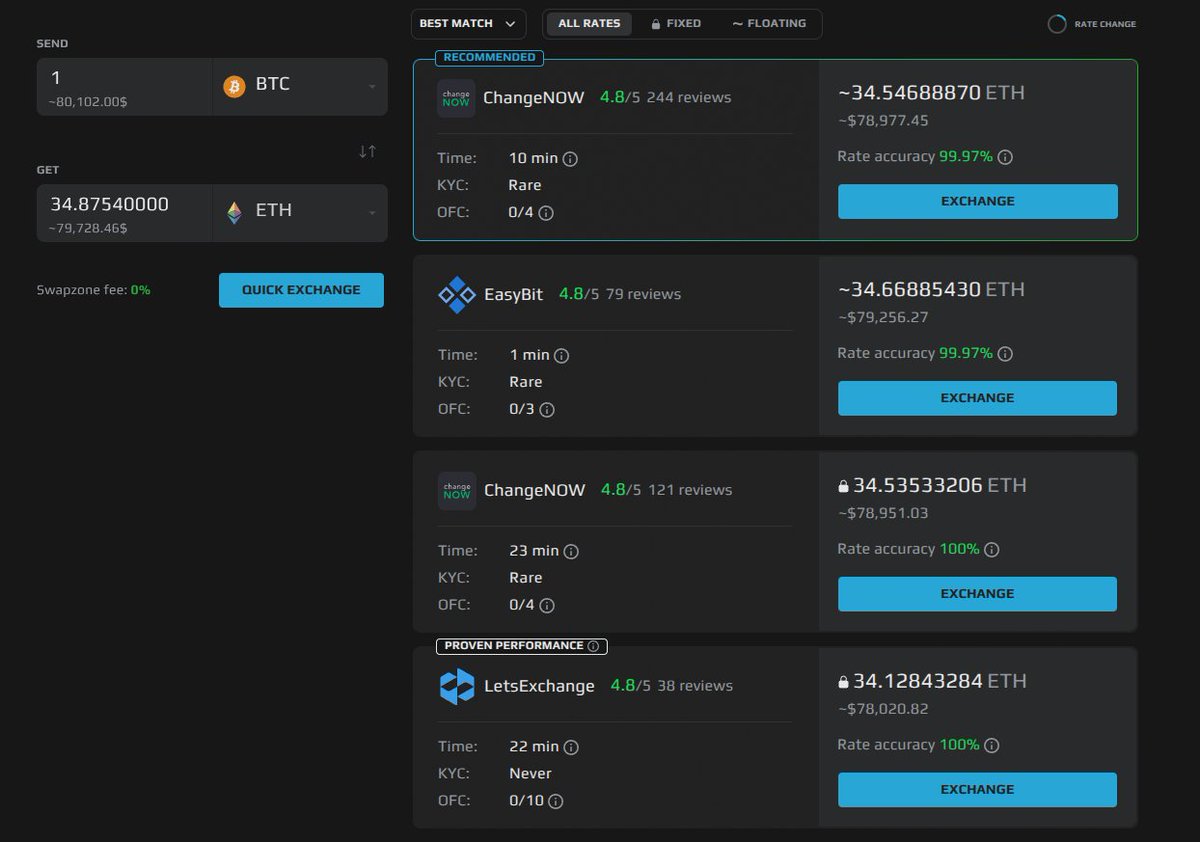Click lock icon beside 34.12843284 ETH

pos(843,682)
